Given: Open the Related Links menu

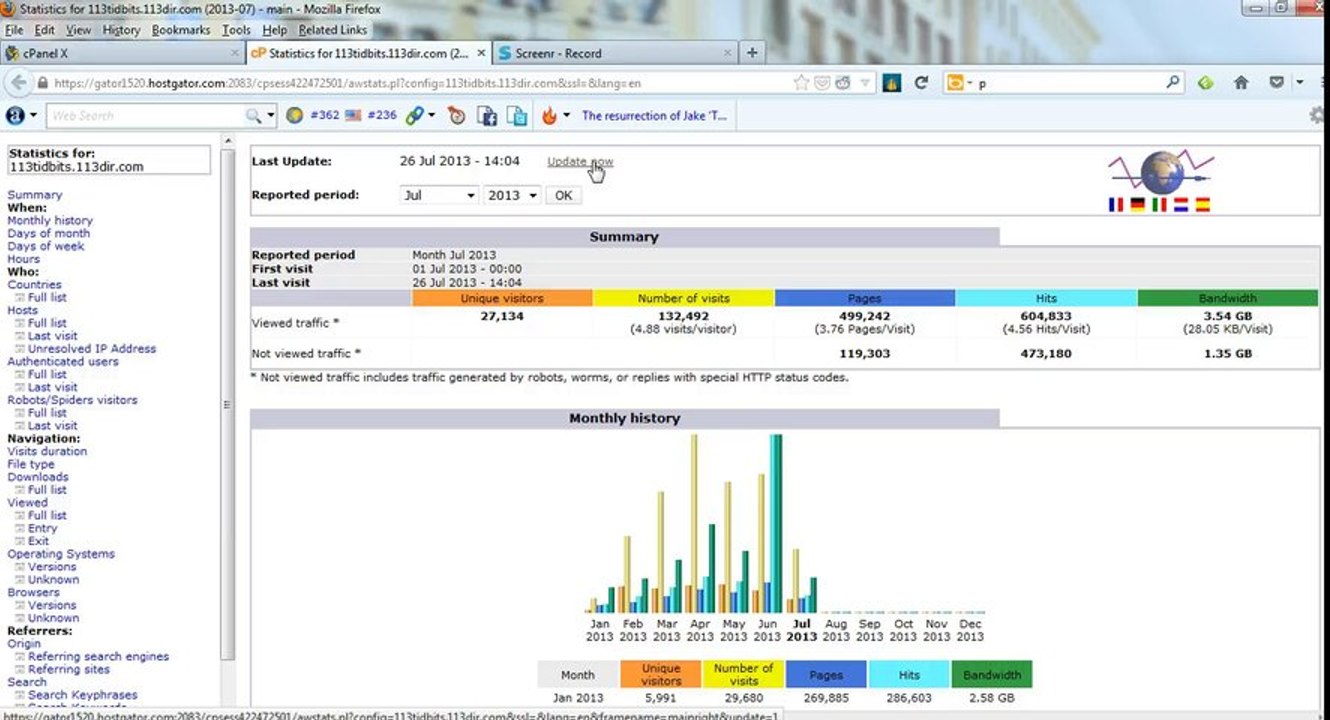Looking at the screenshot, I should click(333, 30).
